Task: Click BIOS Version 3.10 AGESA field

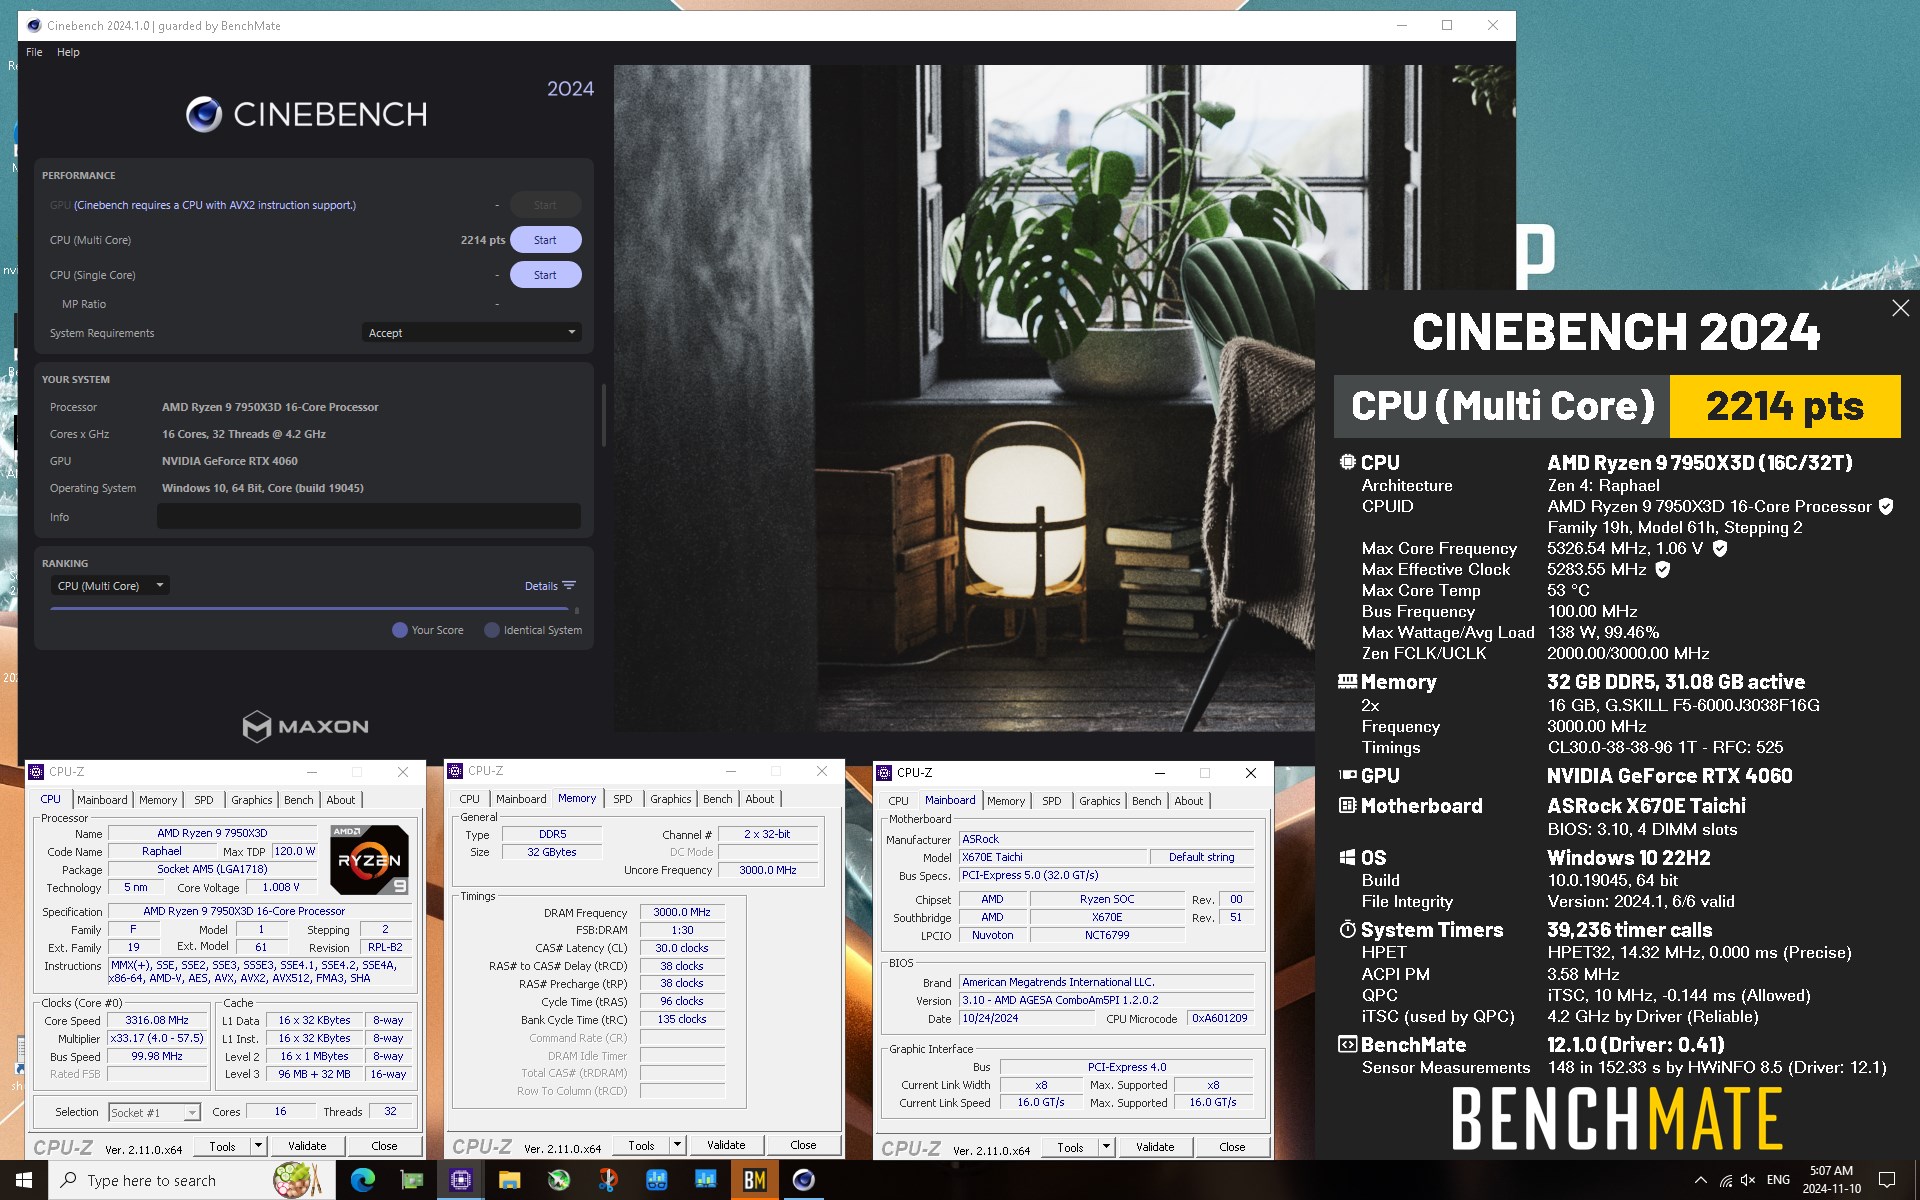Action: [x=1106, y=1000]
